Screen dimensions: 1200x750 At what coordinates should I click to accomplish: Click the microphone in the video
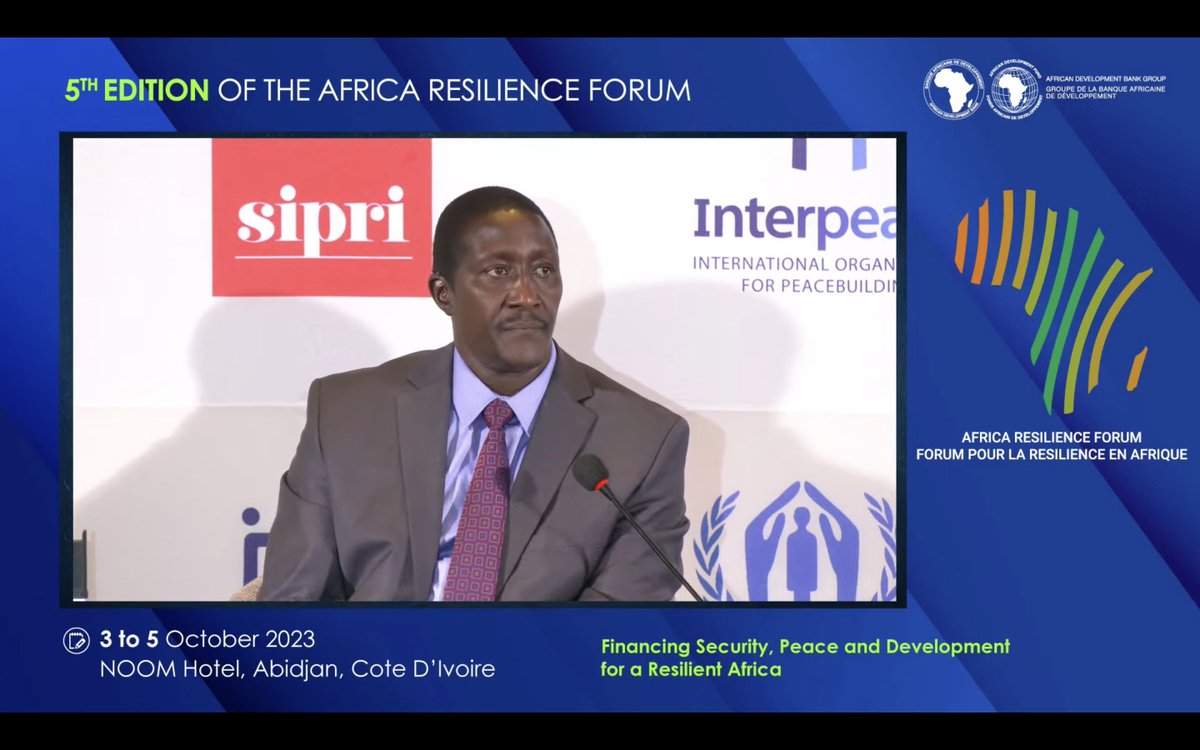tap(591, 472)
